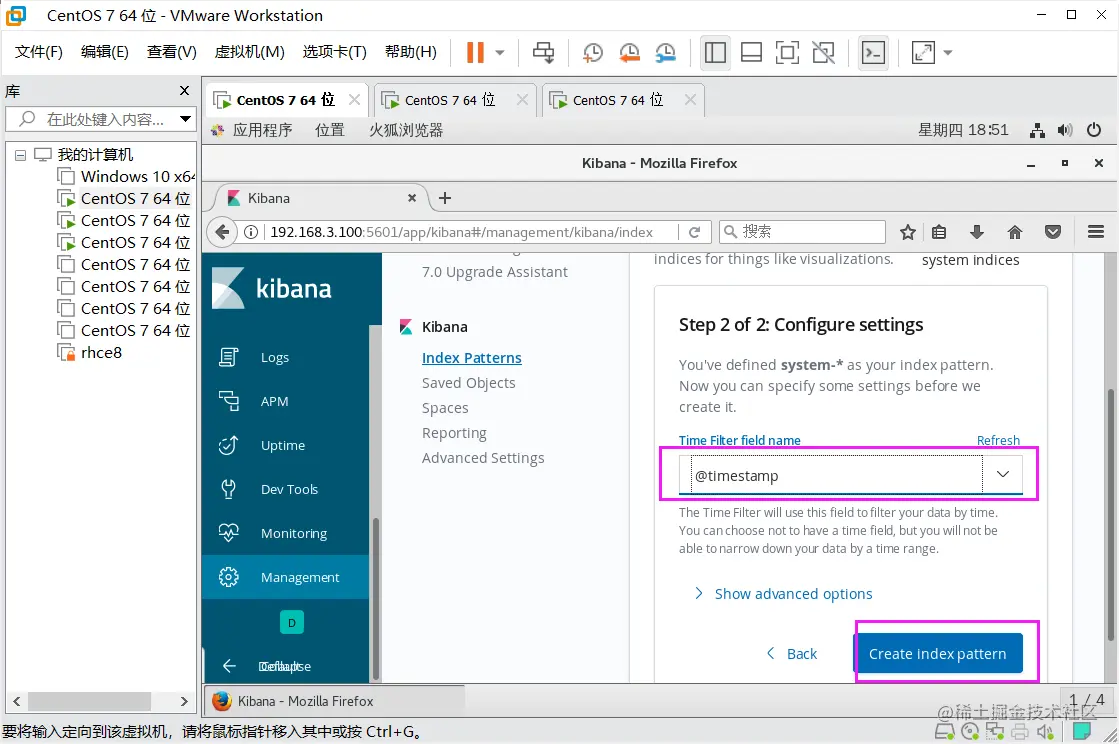This screenshot has width=1119, height=744.
Task: Click CentOS network status icon
Action: [1037, 130]
